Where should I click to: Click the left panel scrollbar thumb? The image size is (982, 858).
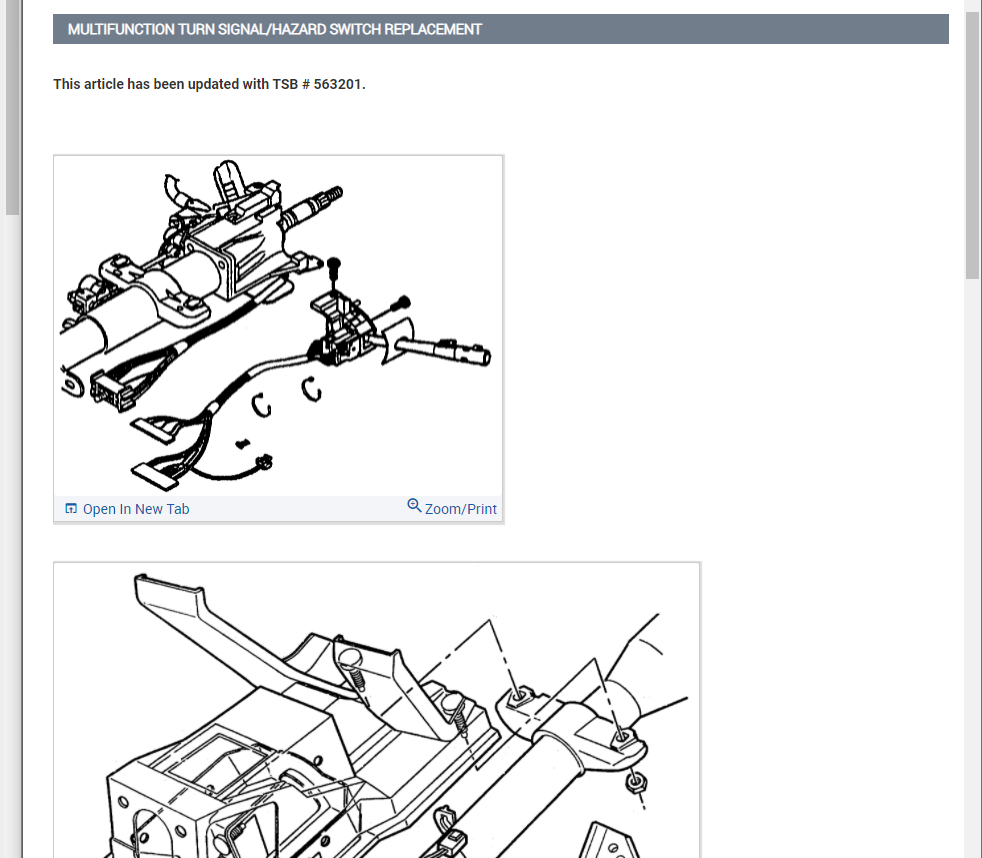click(x=13, y=108)
